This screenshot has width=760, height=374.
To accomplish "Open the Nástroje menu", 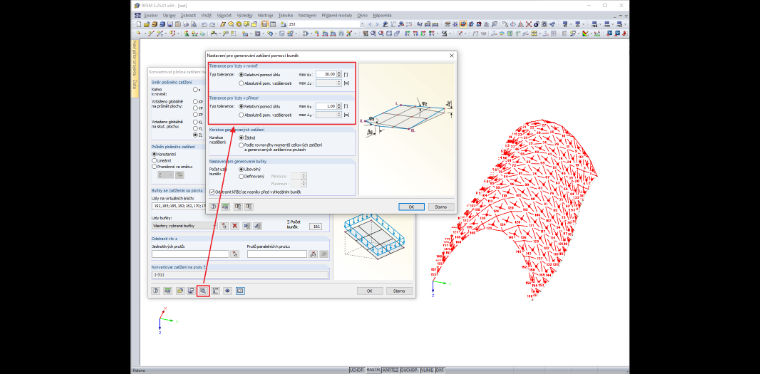I will pyautogui.click(x=266, y=16).
